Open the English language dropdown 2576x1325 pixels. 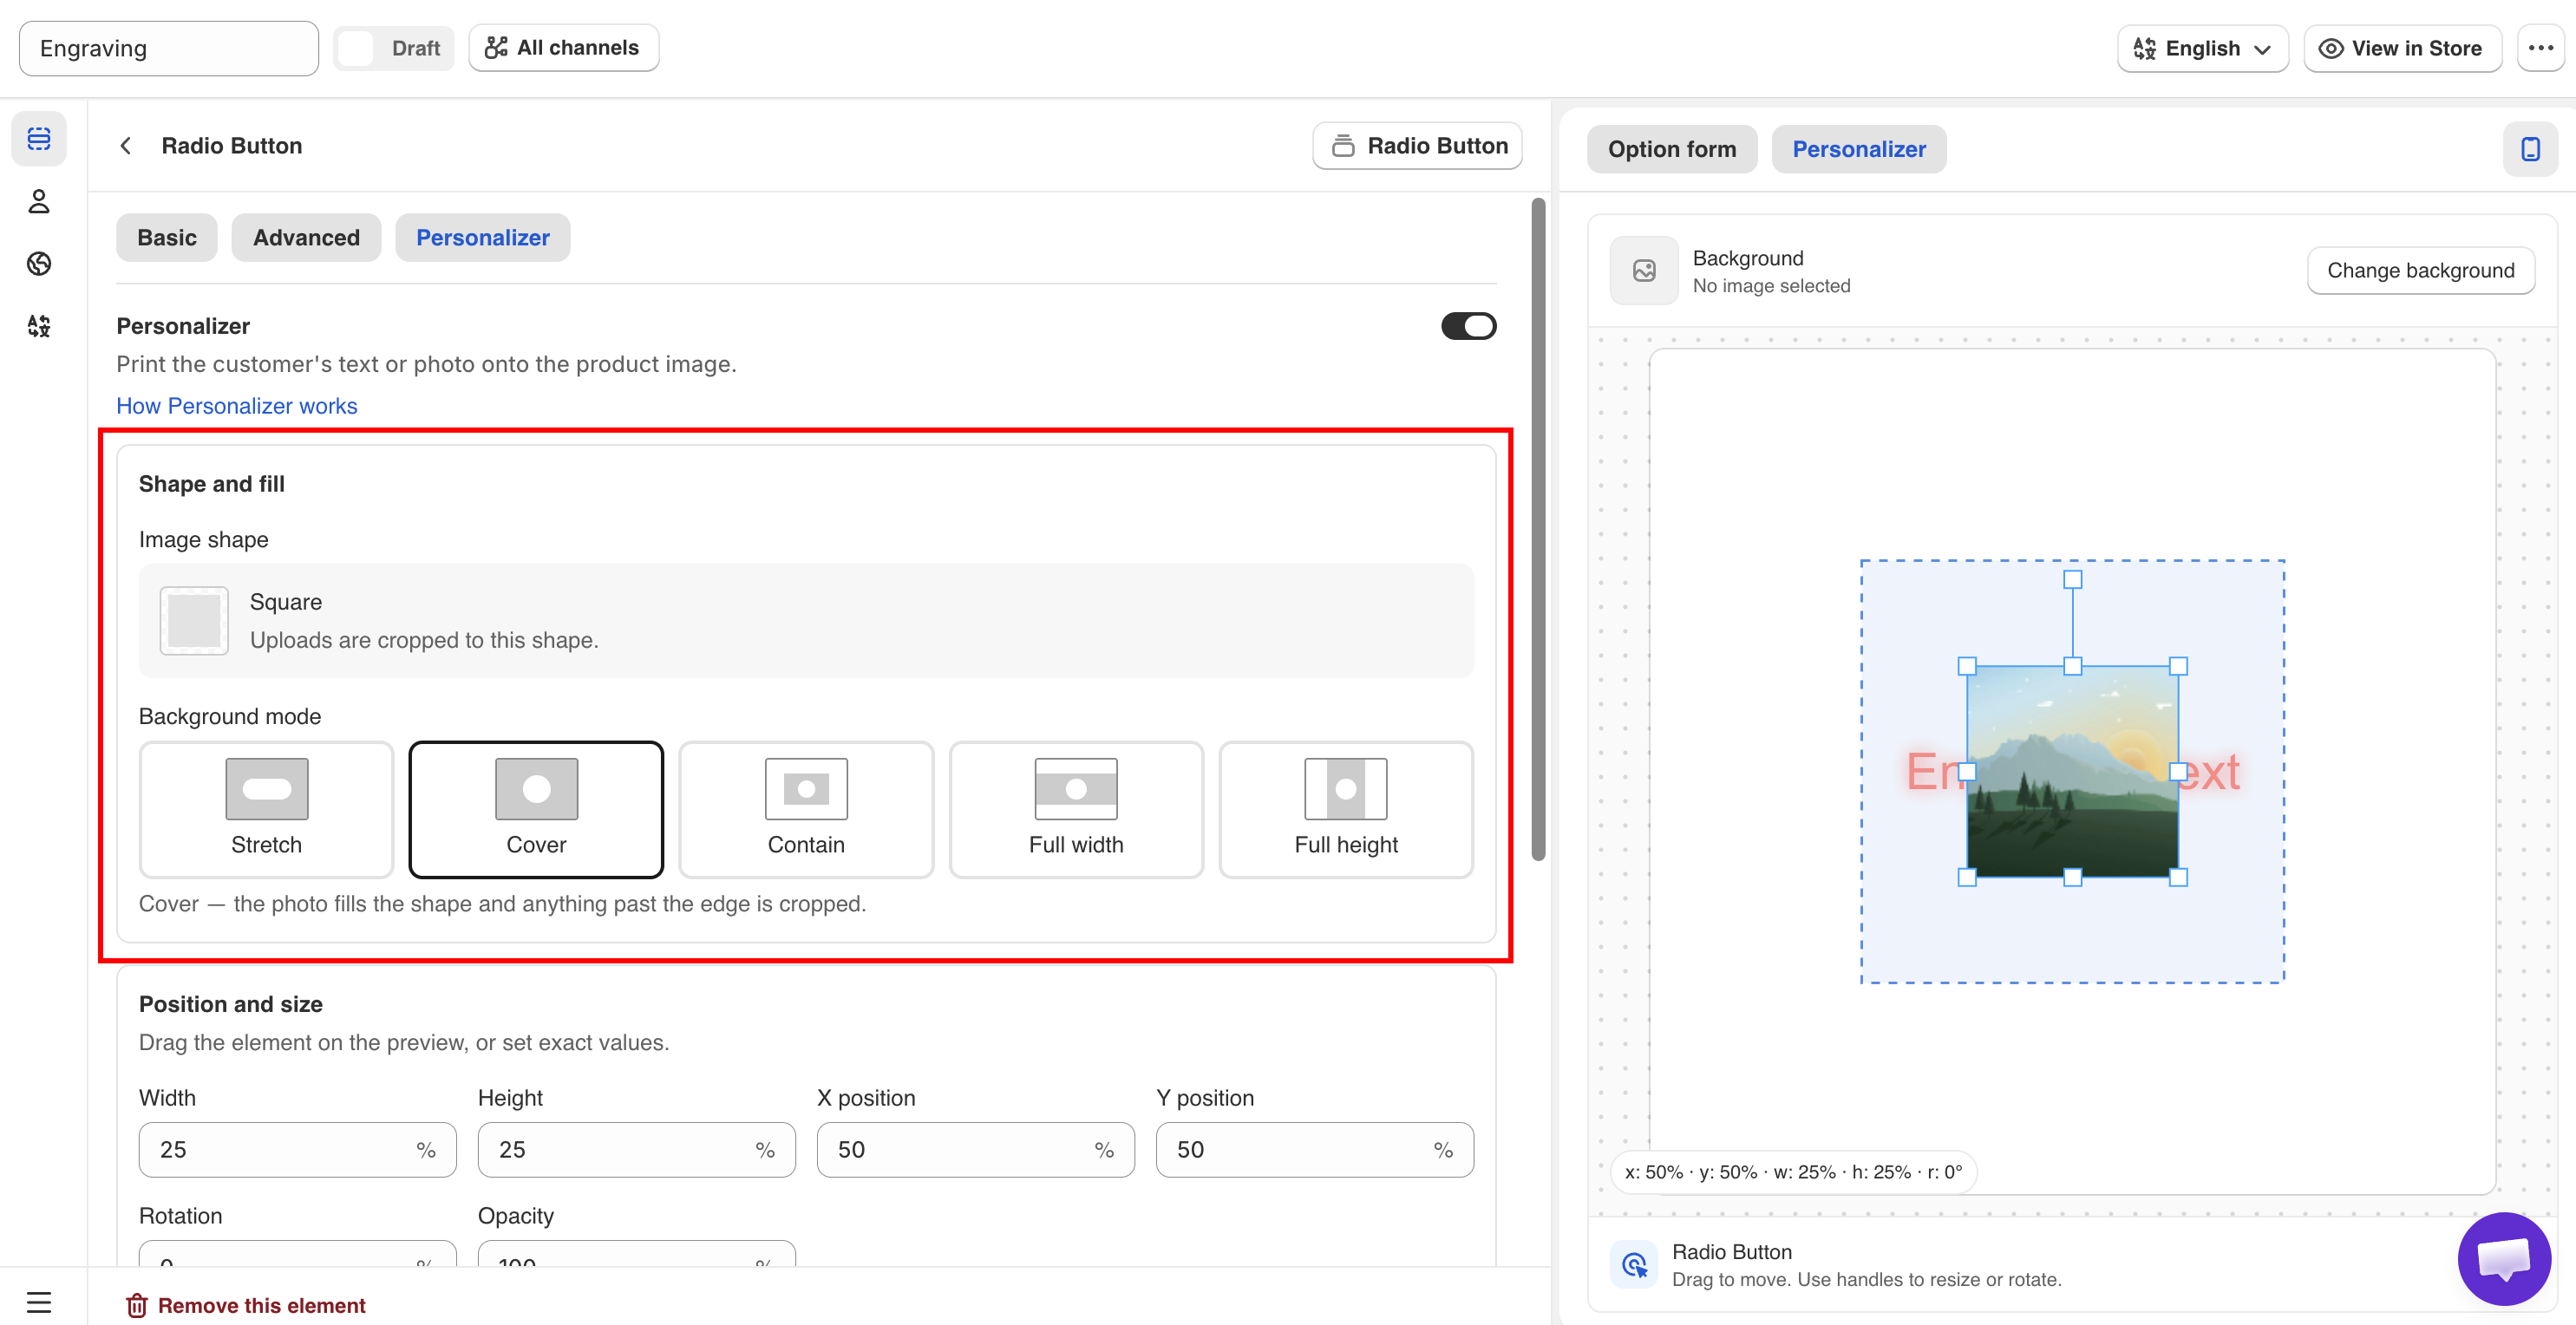point(2202,48)
